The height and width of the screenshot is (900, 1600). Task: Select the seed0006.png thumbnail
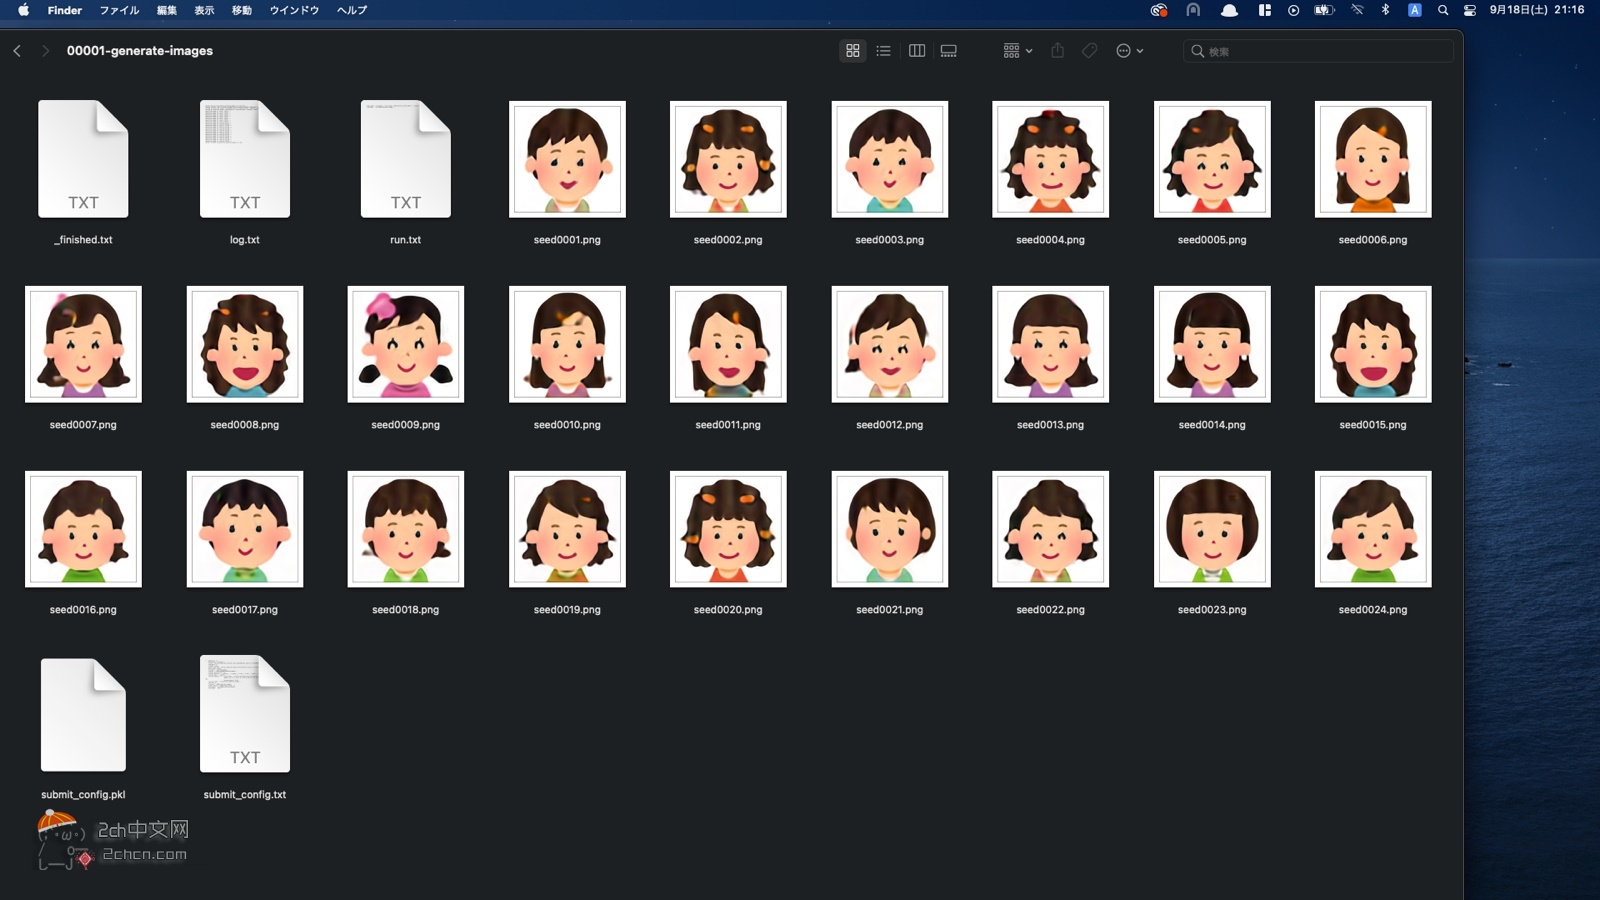(x=1373, y=159)
